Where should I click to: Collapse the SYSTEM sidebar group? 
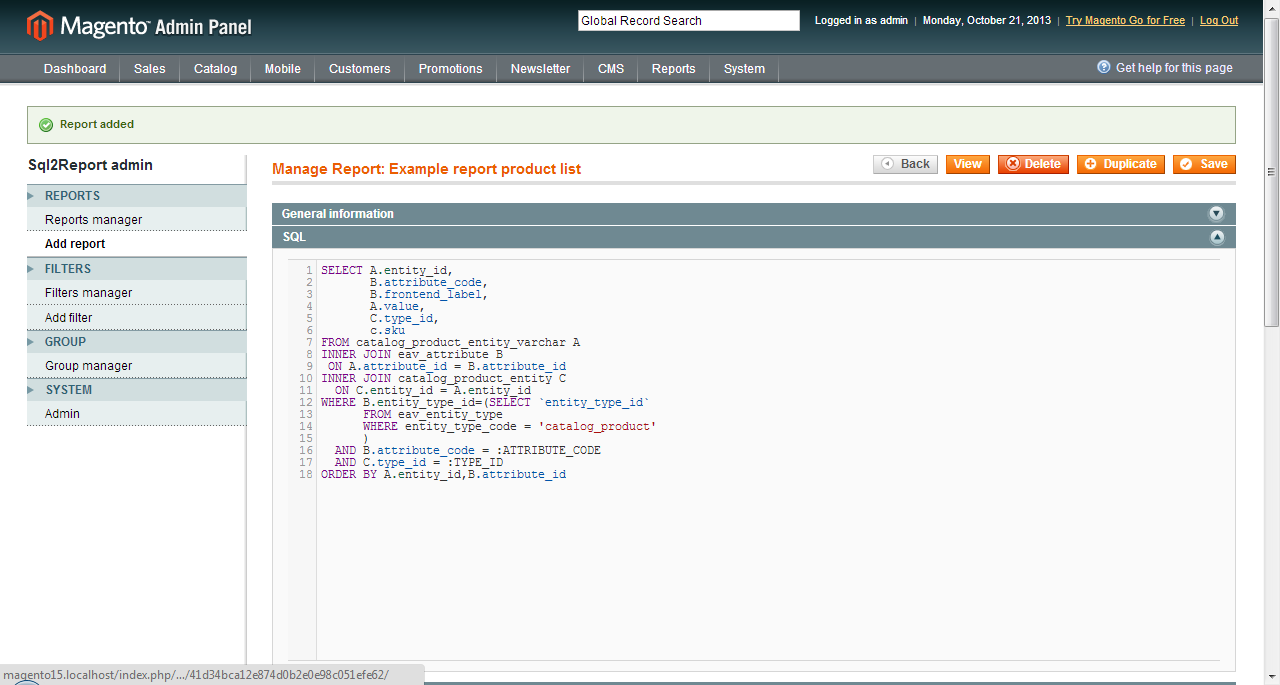point(32,390)
